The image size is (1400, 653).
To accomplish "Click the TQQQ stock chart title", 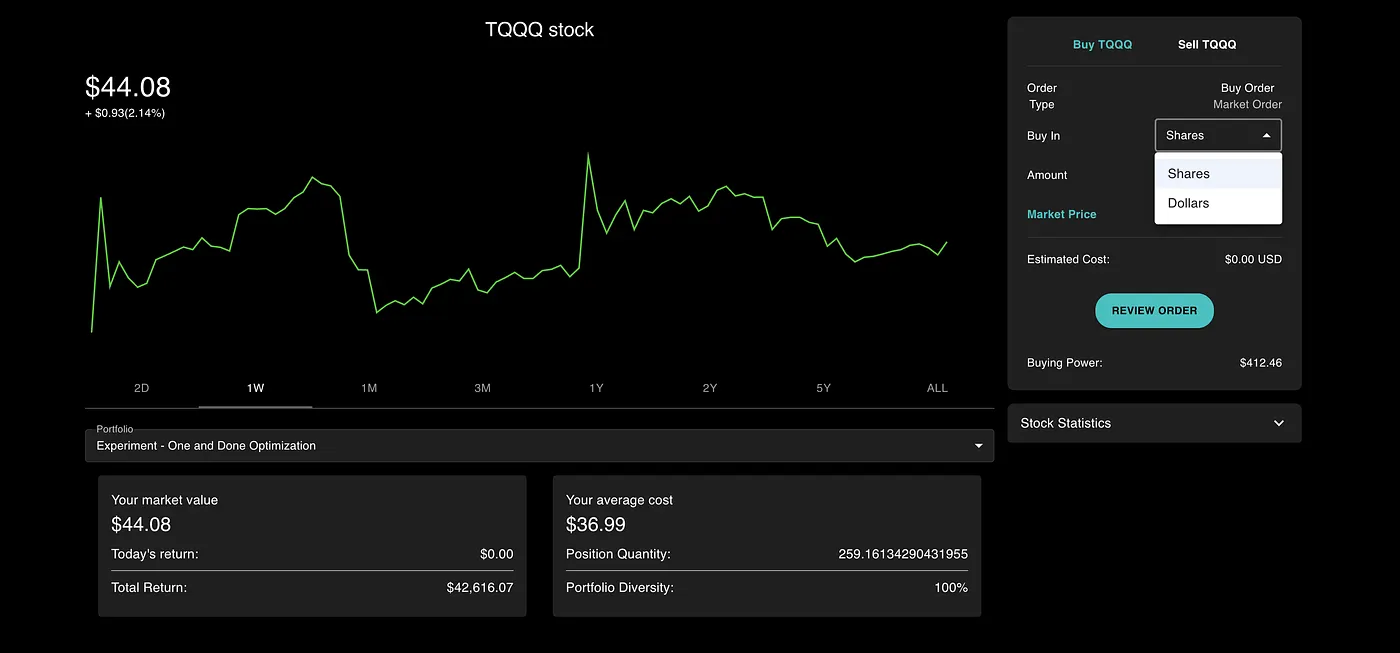I will (x=539, y=30).
